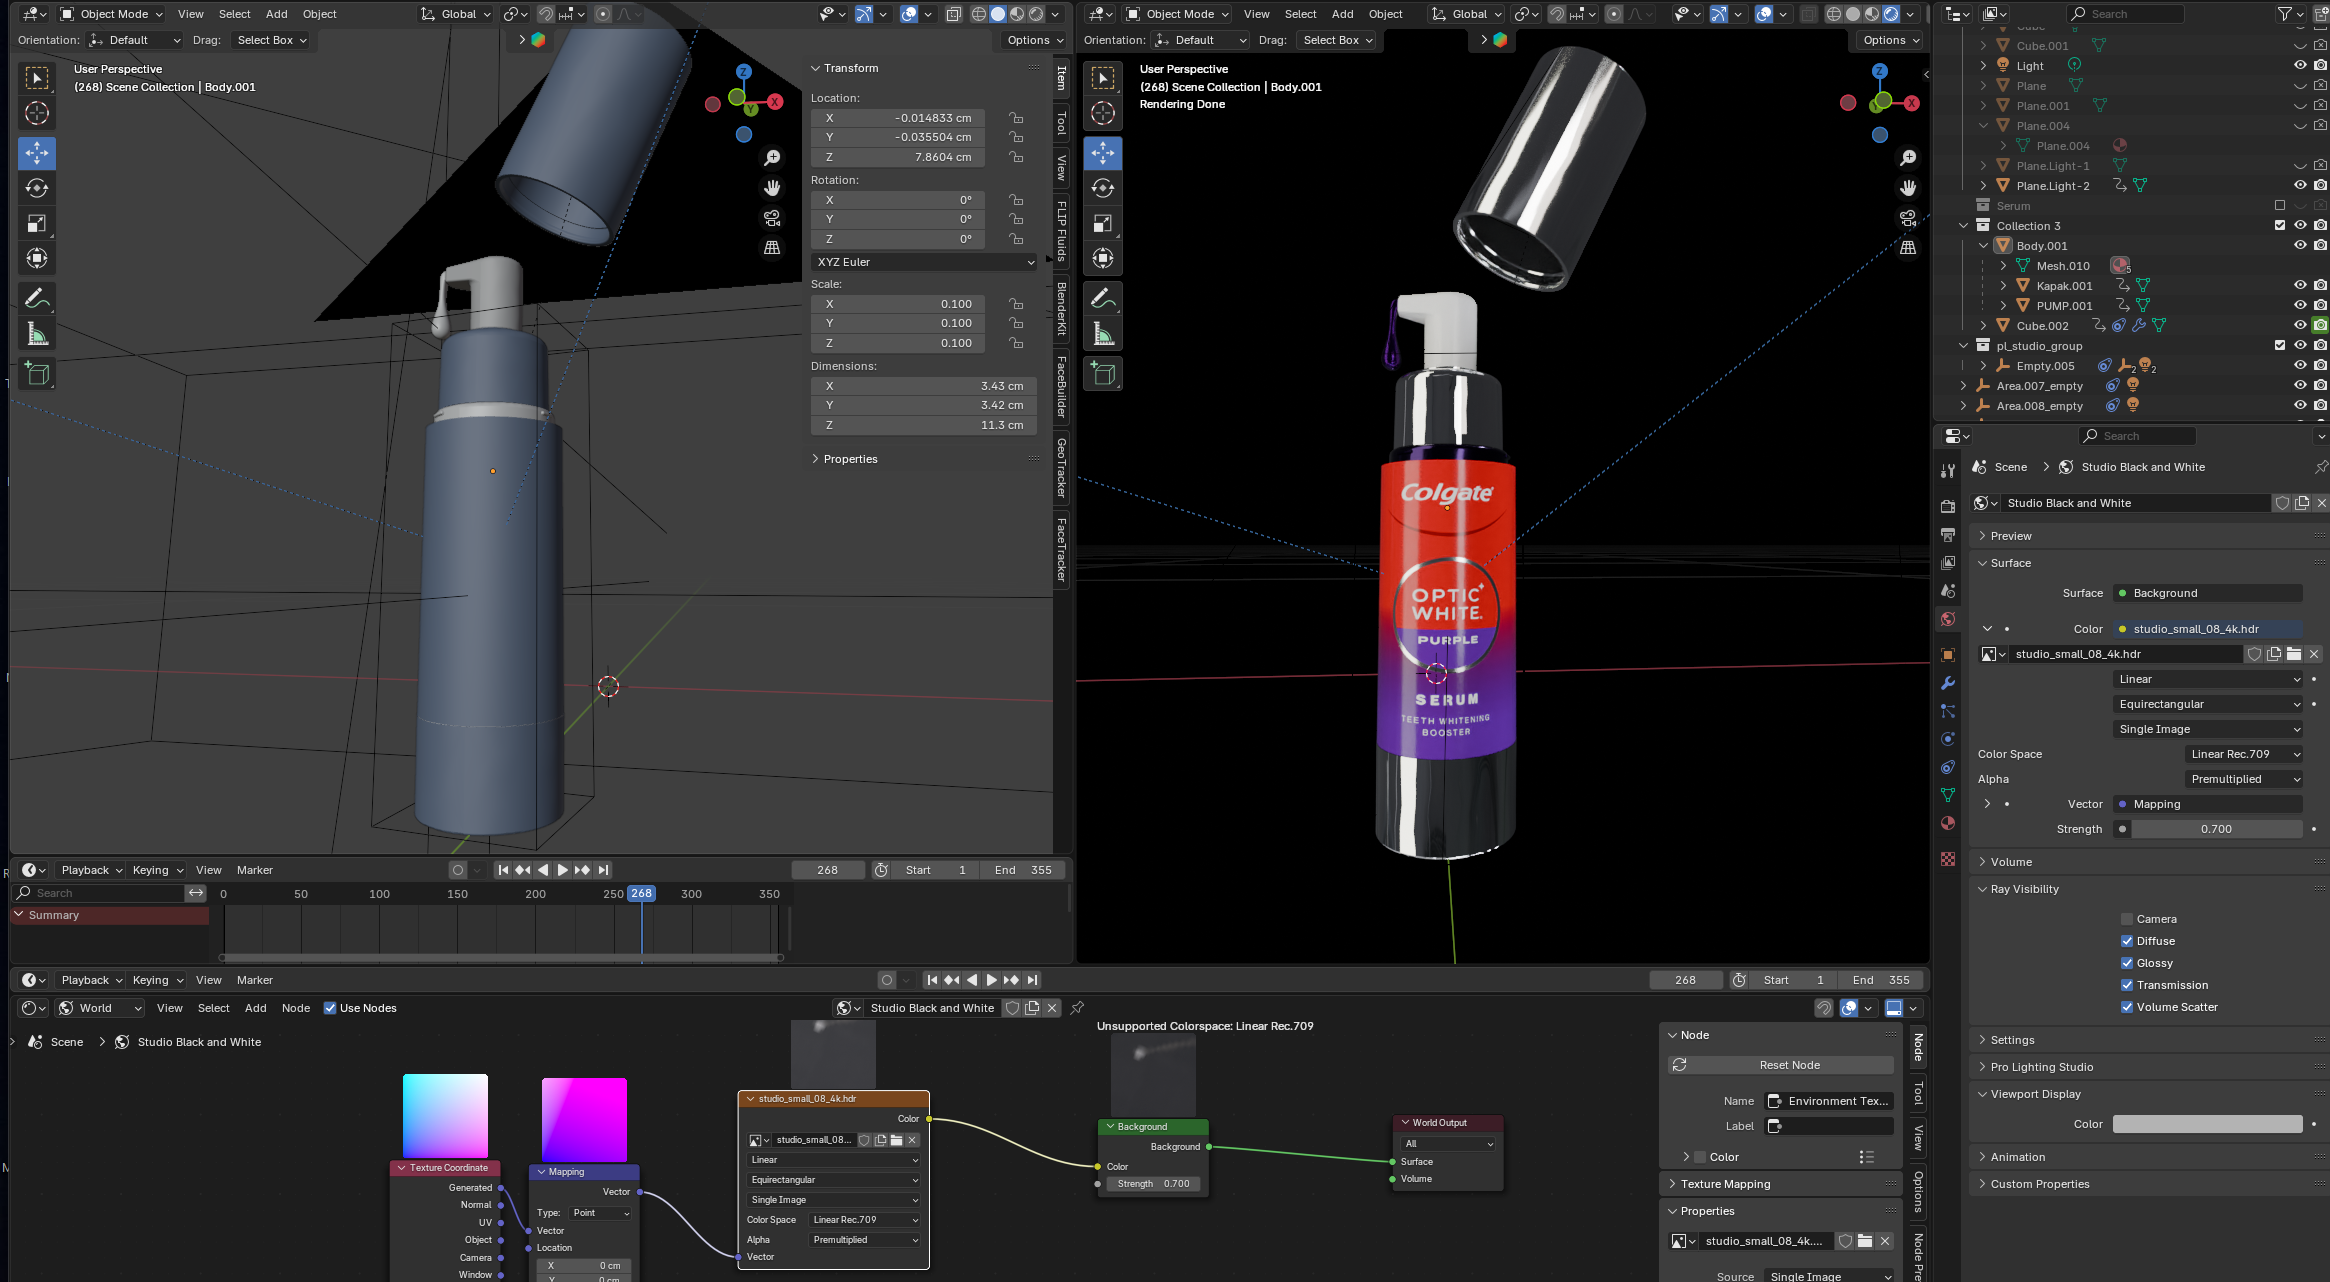The height and width of the screenshot is (1282, 2330).
Task: Open the Equirectangular projection dropdown in properties
Action: click(2207, 704)
